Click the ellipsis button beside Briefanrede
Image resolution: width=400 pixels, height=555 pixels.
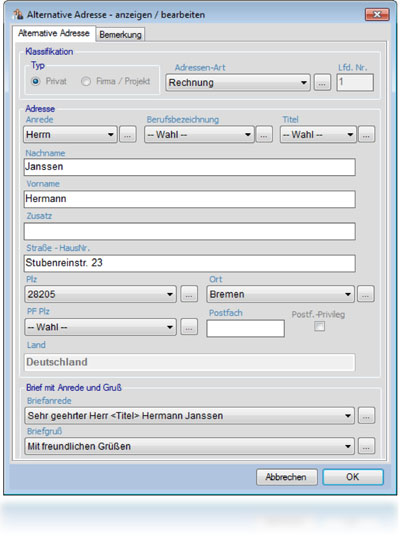[x=366, y=416]
